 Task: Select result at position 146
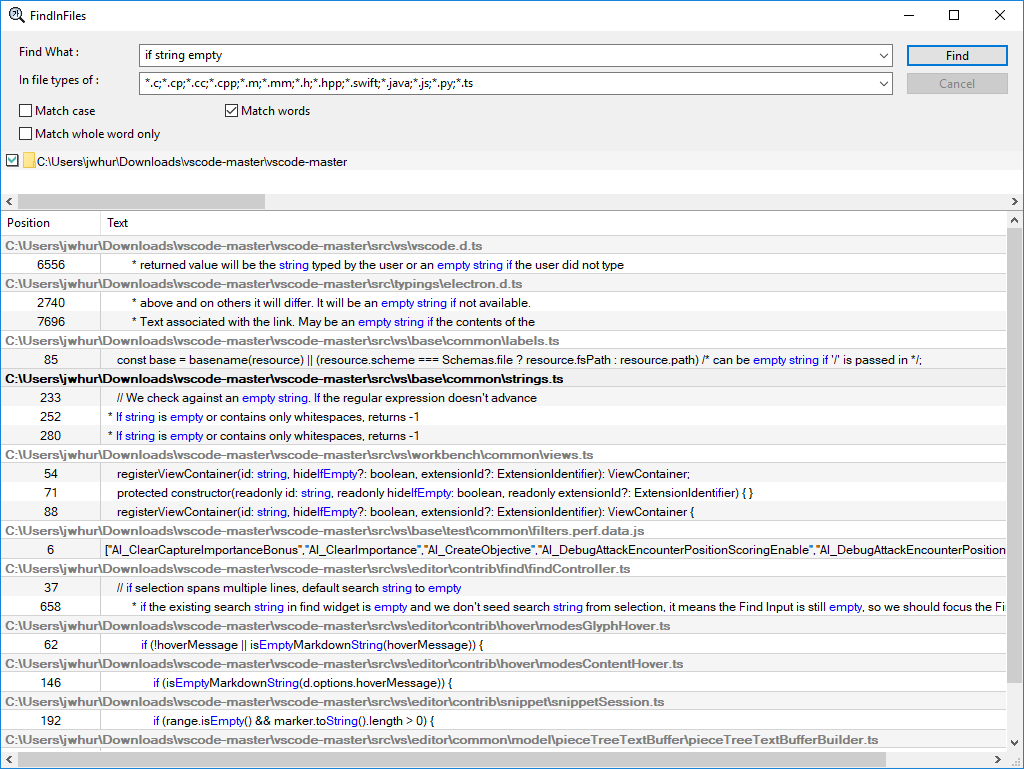pyautogui.click(x=504, y=683)
